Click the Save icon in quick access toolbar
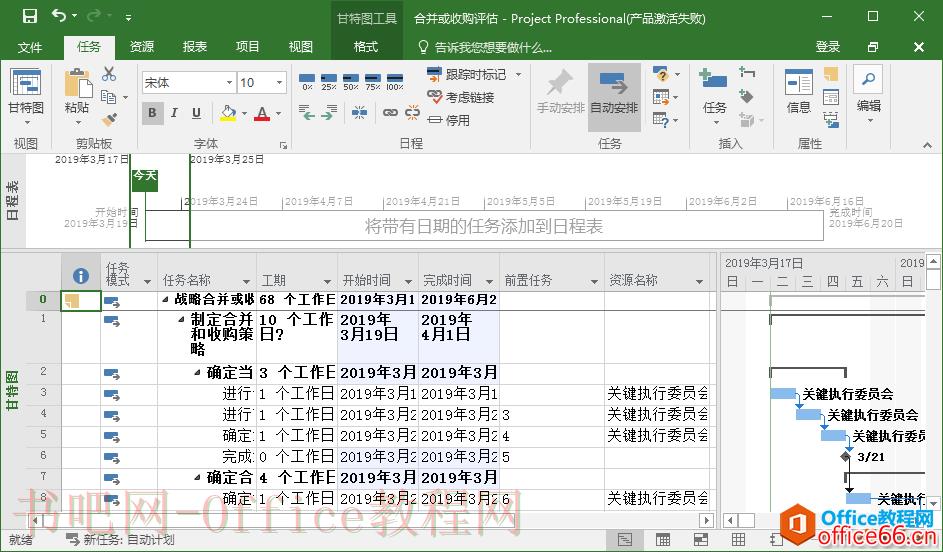This screenshot has height=552, width=943. click(x=29, y=16)
